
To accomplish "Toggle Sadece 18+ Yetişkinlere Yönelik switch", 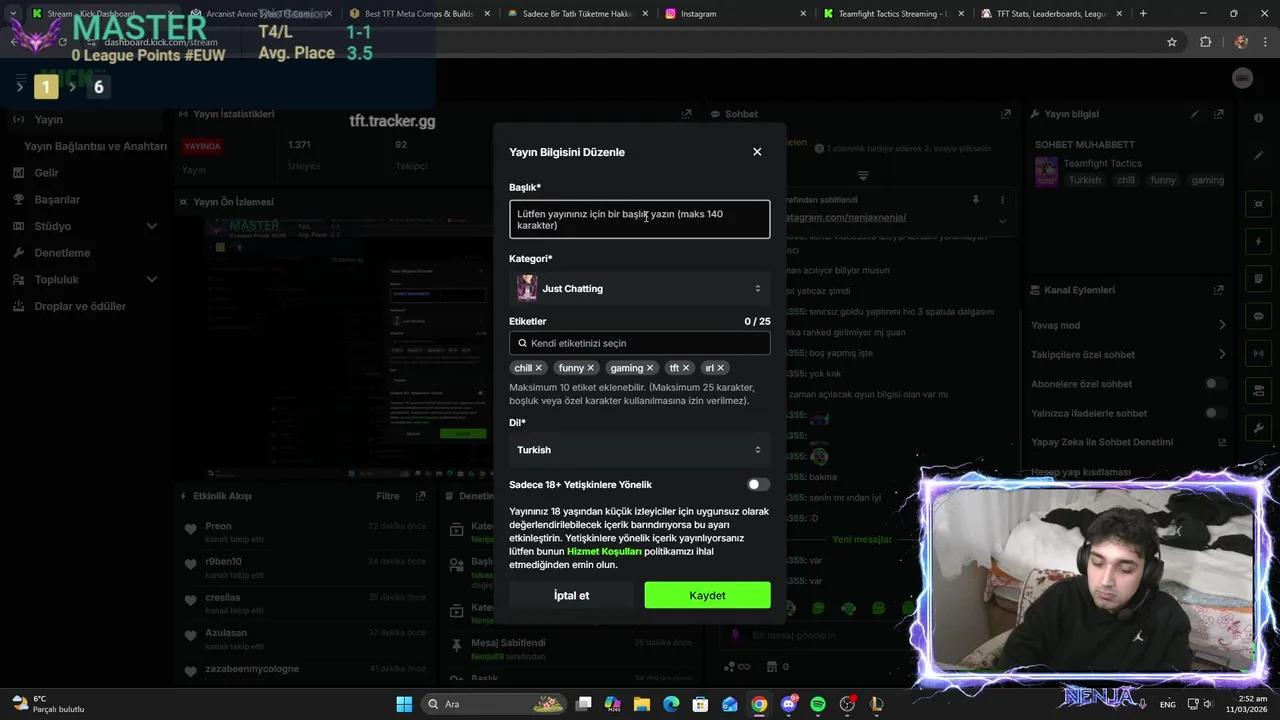I will [x=758, y=485].
